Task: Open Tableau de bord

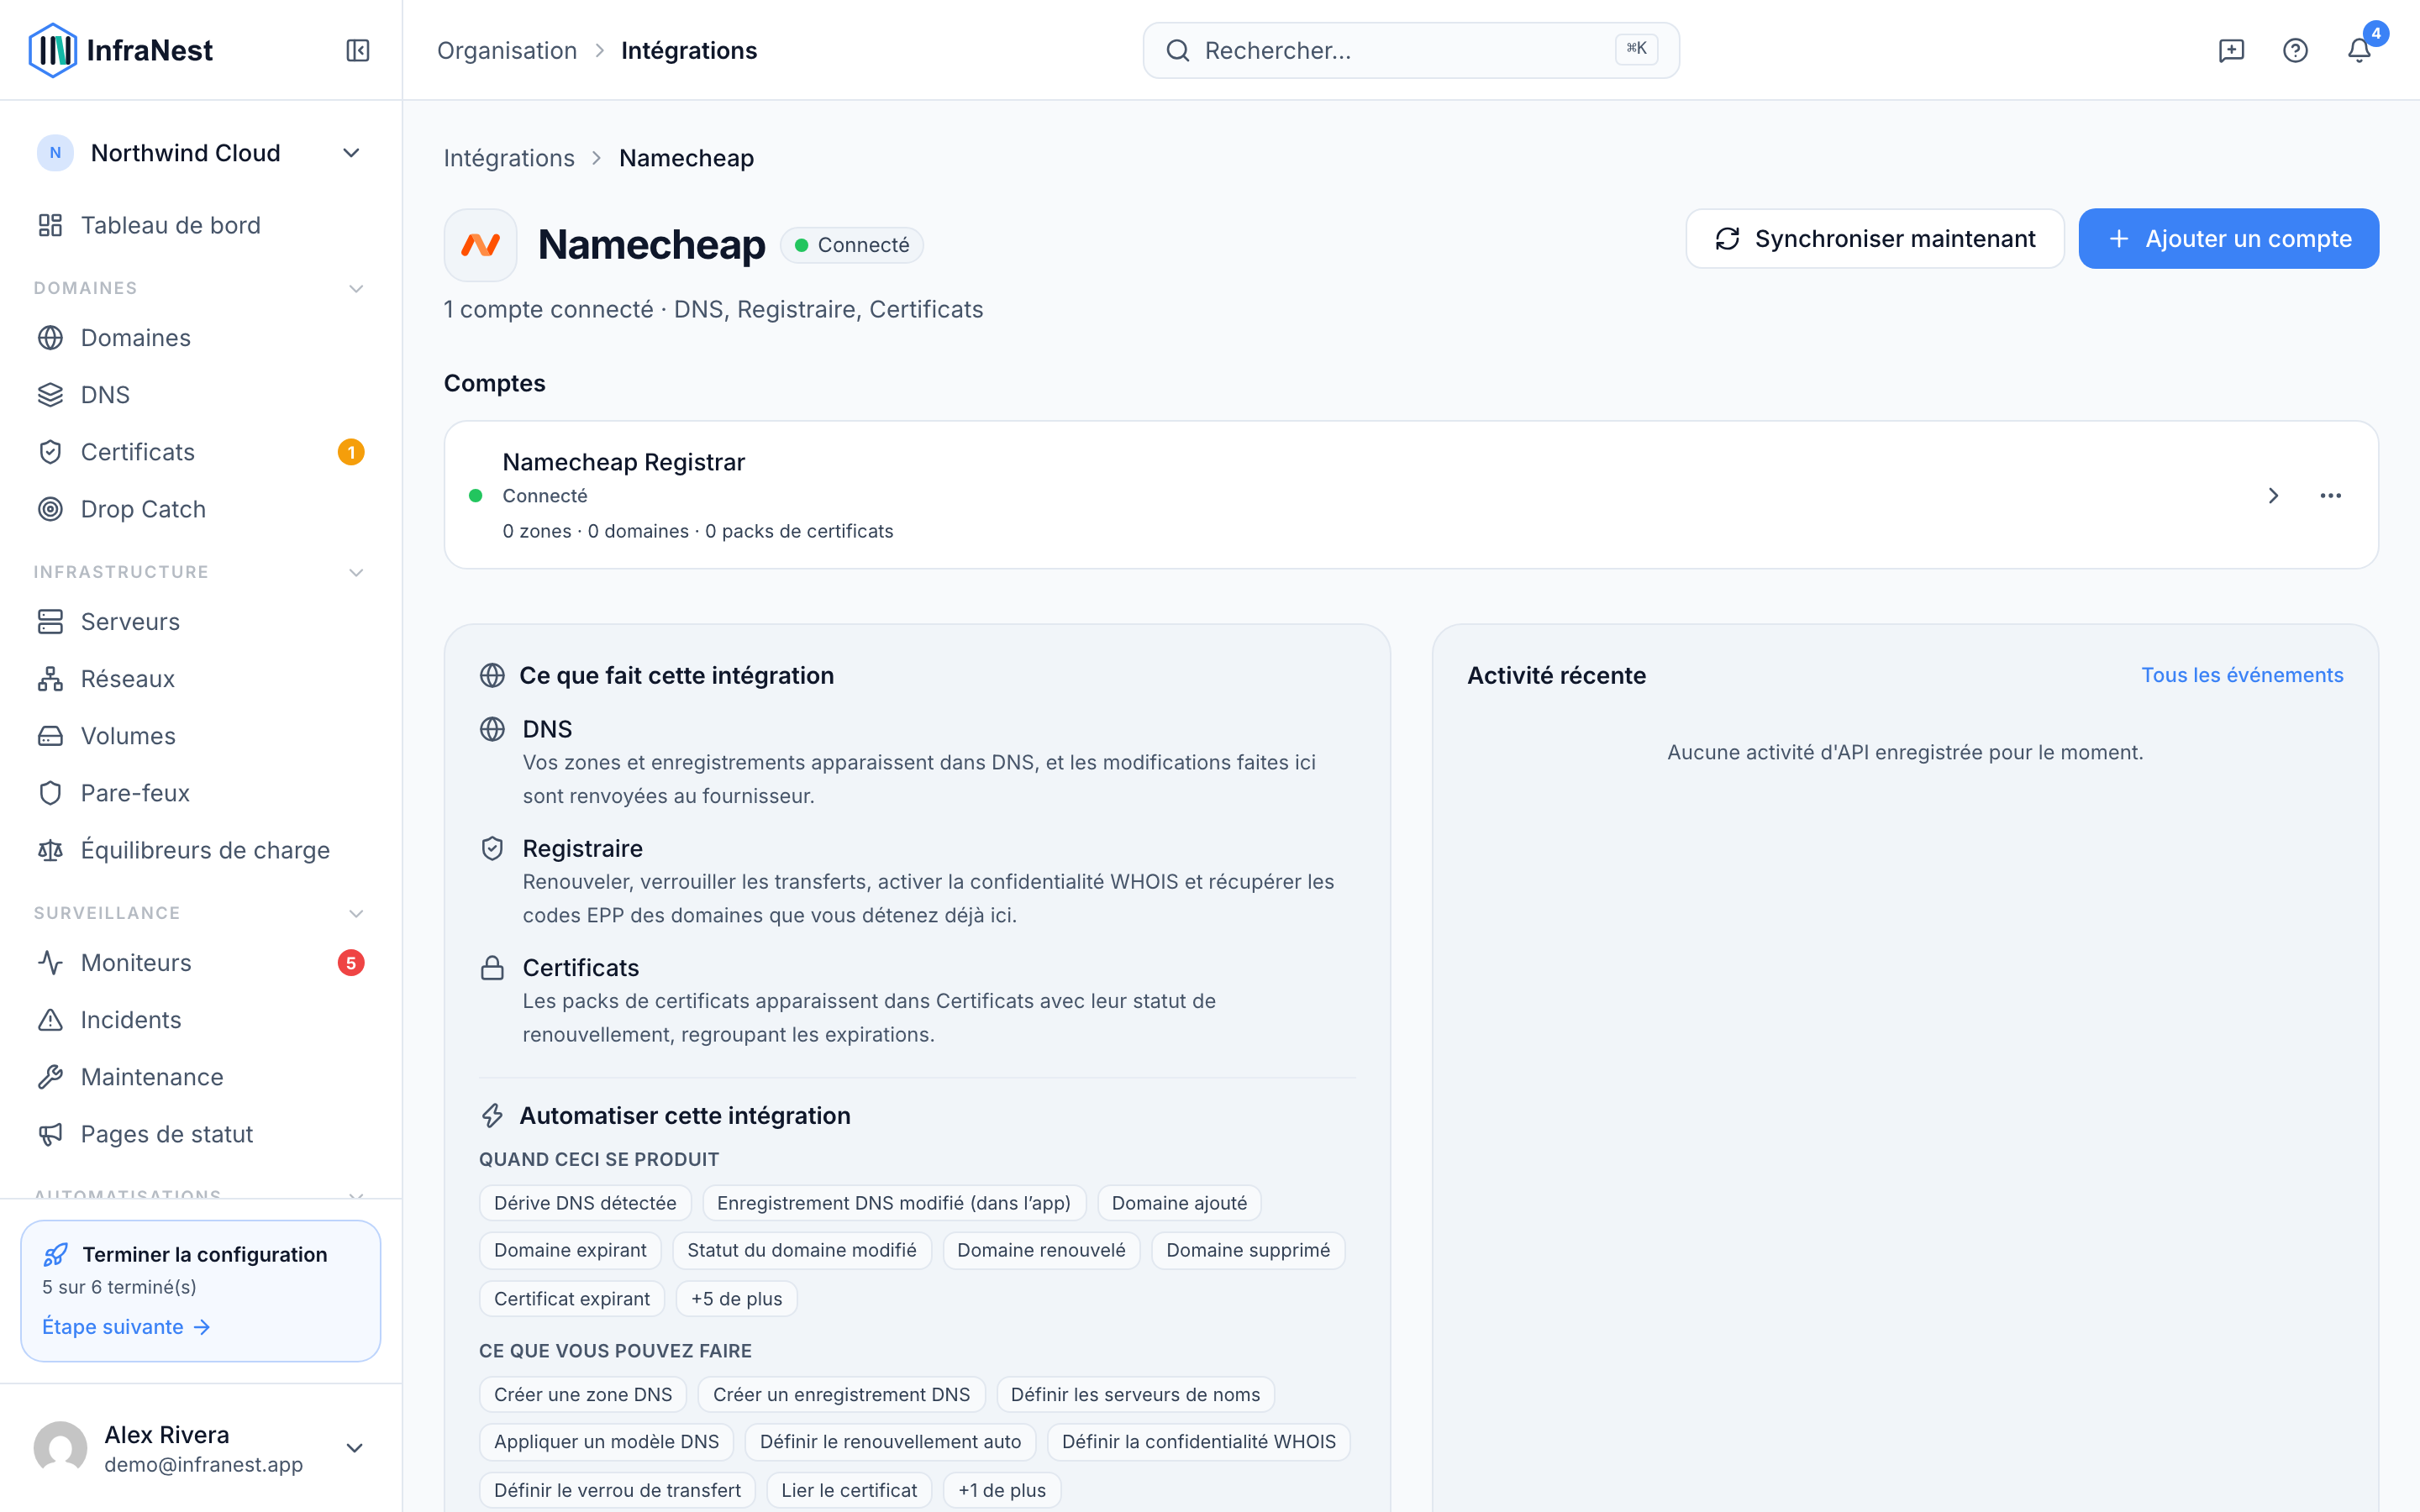Action: (200, 225)
